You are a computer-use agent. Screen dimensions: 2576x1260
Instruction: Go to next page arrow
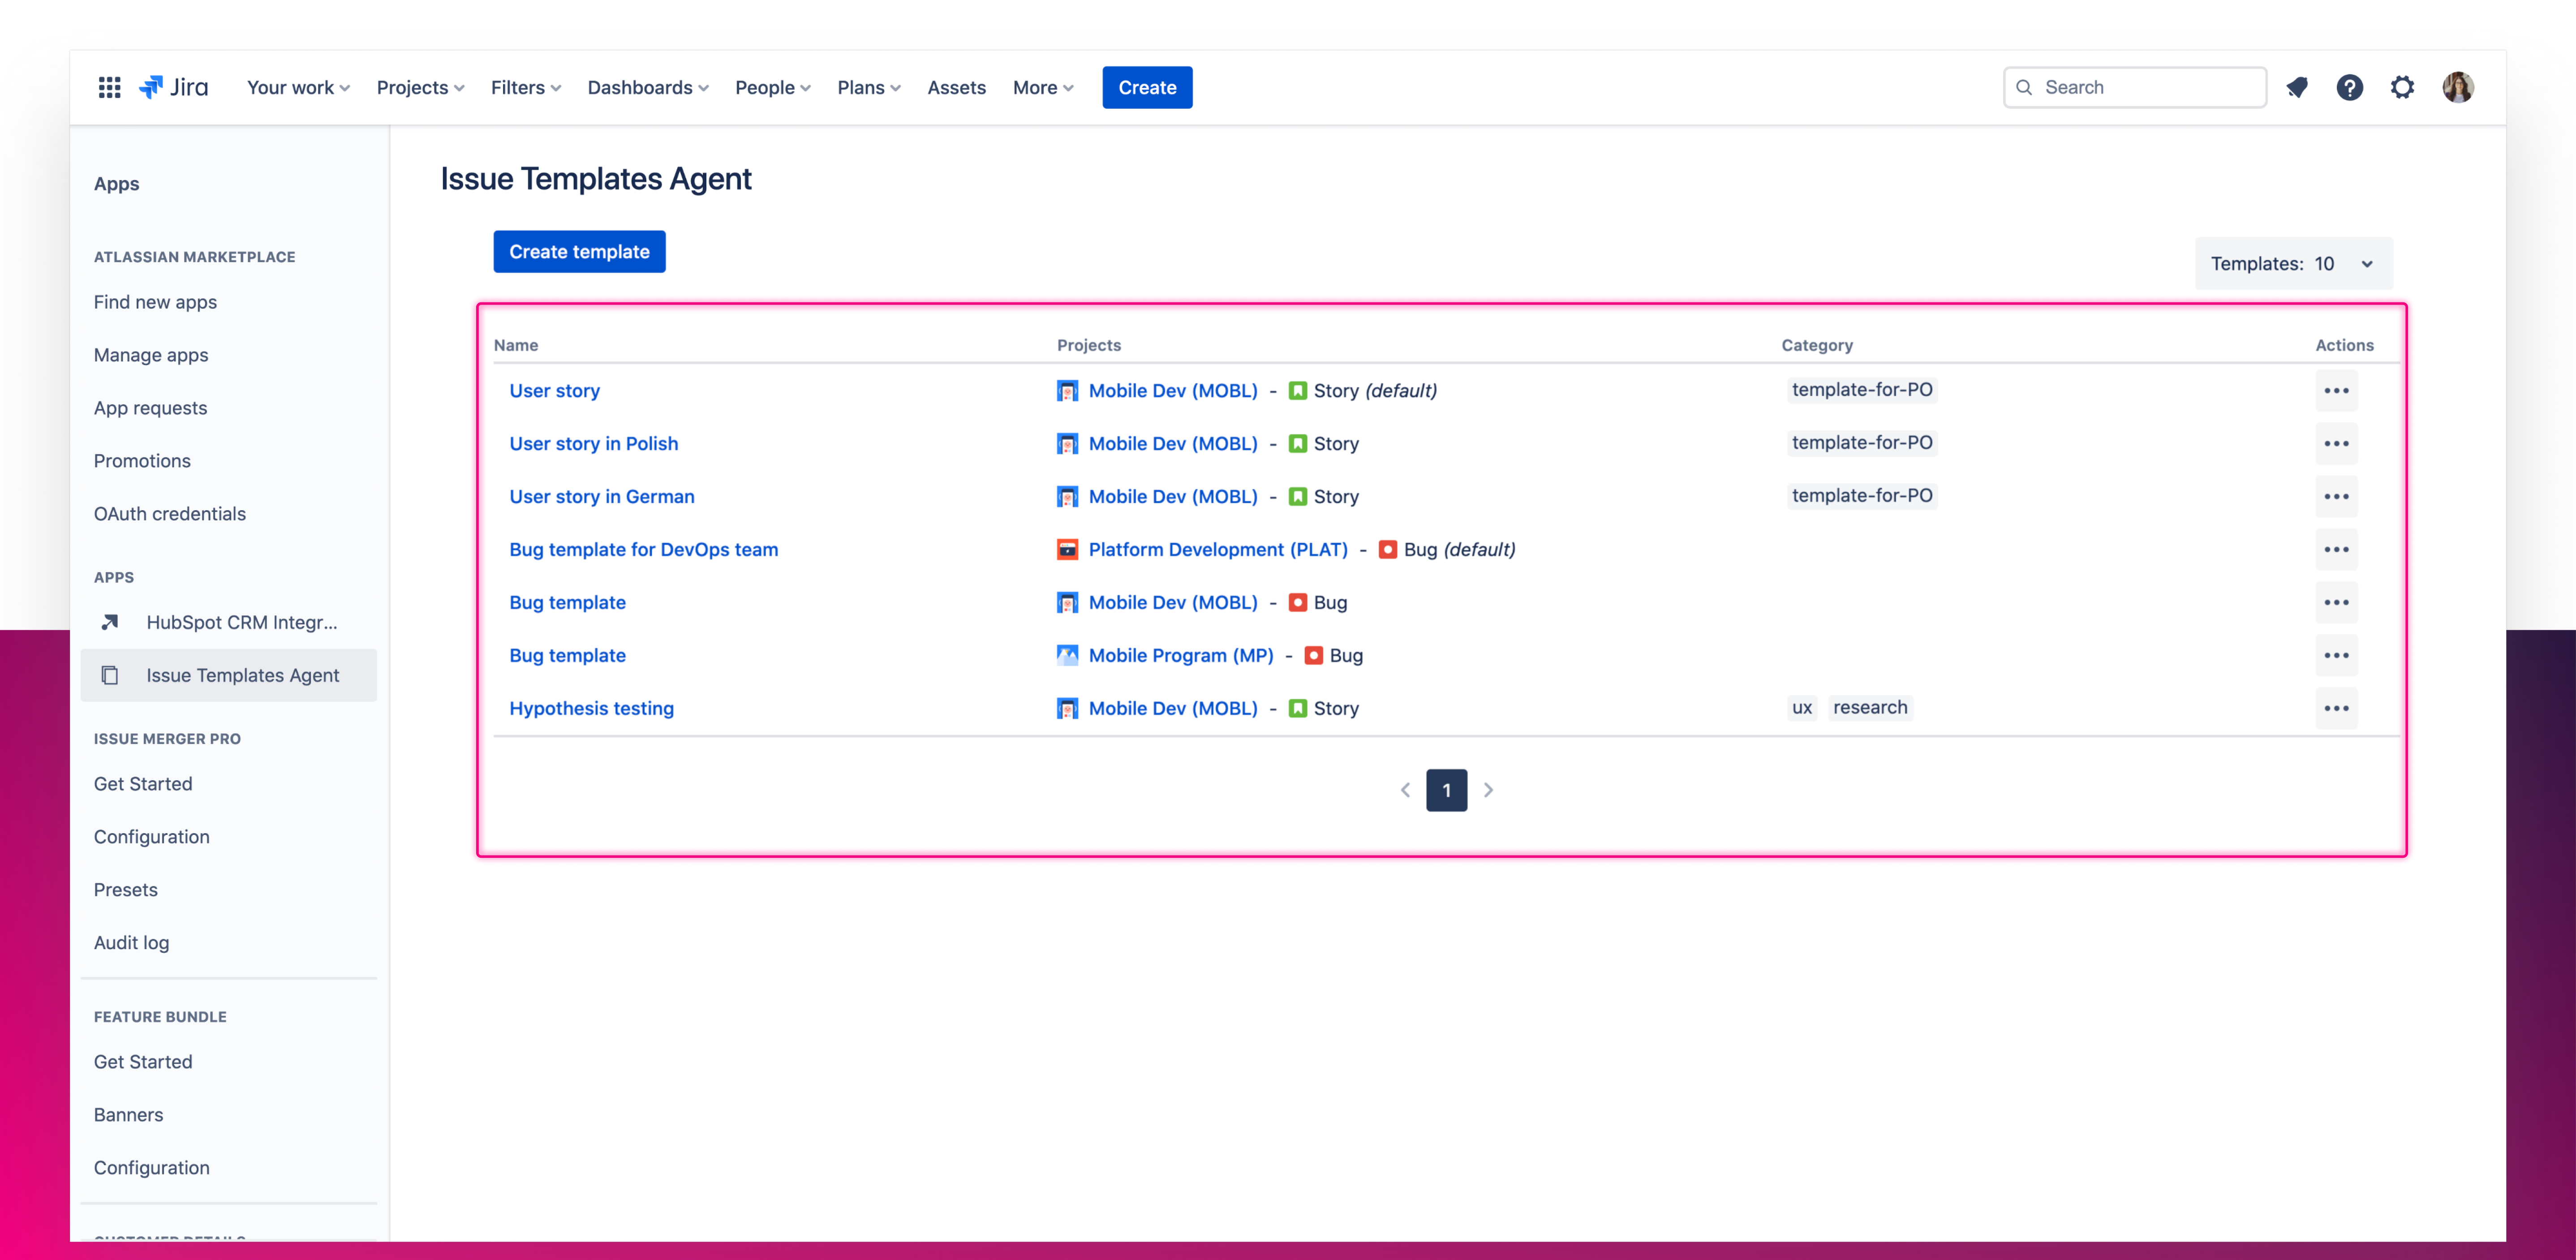(x=1488, y=790)
